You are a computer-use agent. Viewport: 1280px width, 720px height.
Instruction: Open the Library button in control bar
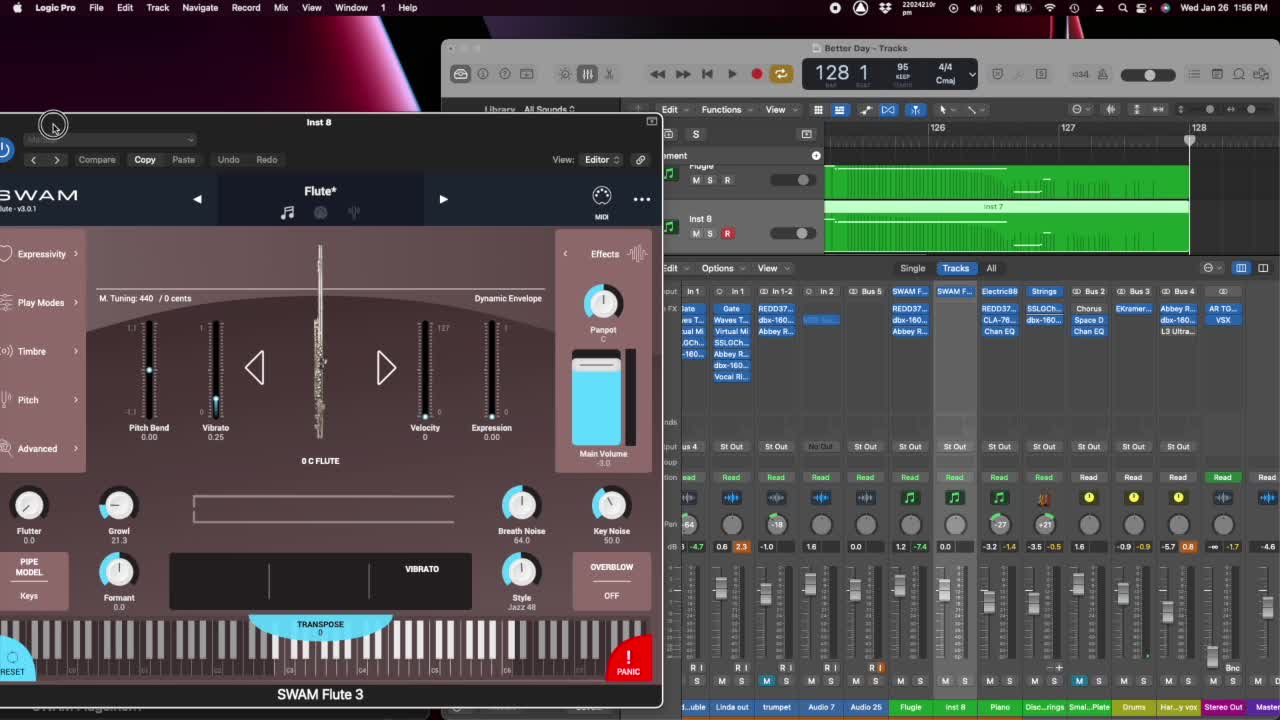(x=460, y=74)
